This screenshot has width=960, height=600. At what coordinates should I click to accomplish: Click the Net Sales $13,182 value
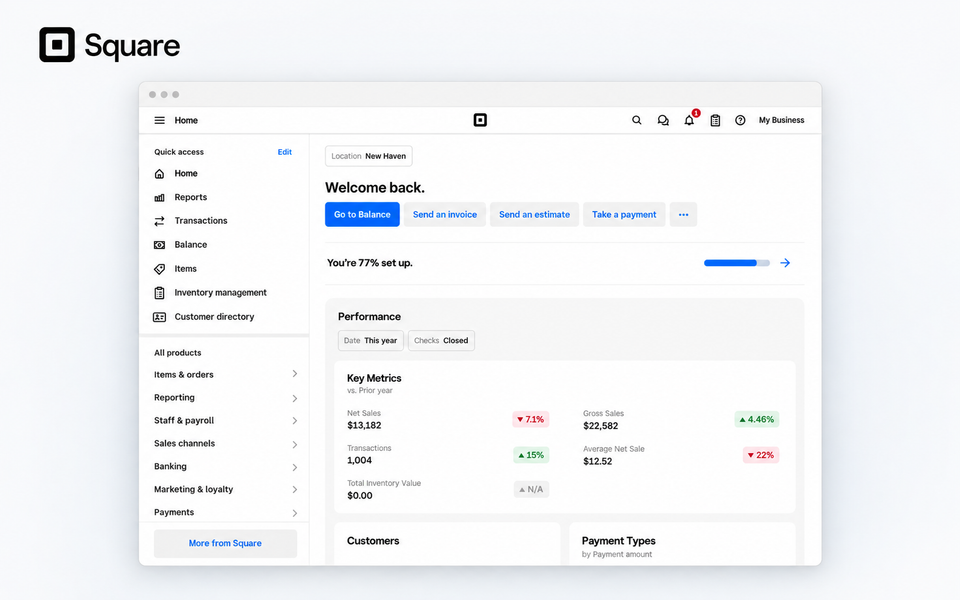click(x=364, y=426)
